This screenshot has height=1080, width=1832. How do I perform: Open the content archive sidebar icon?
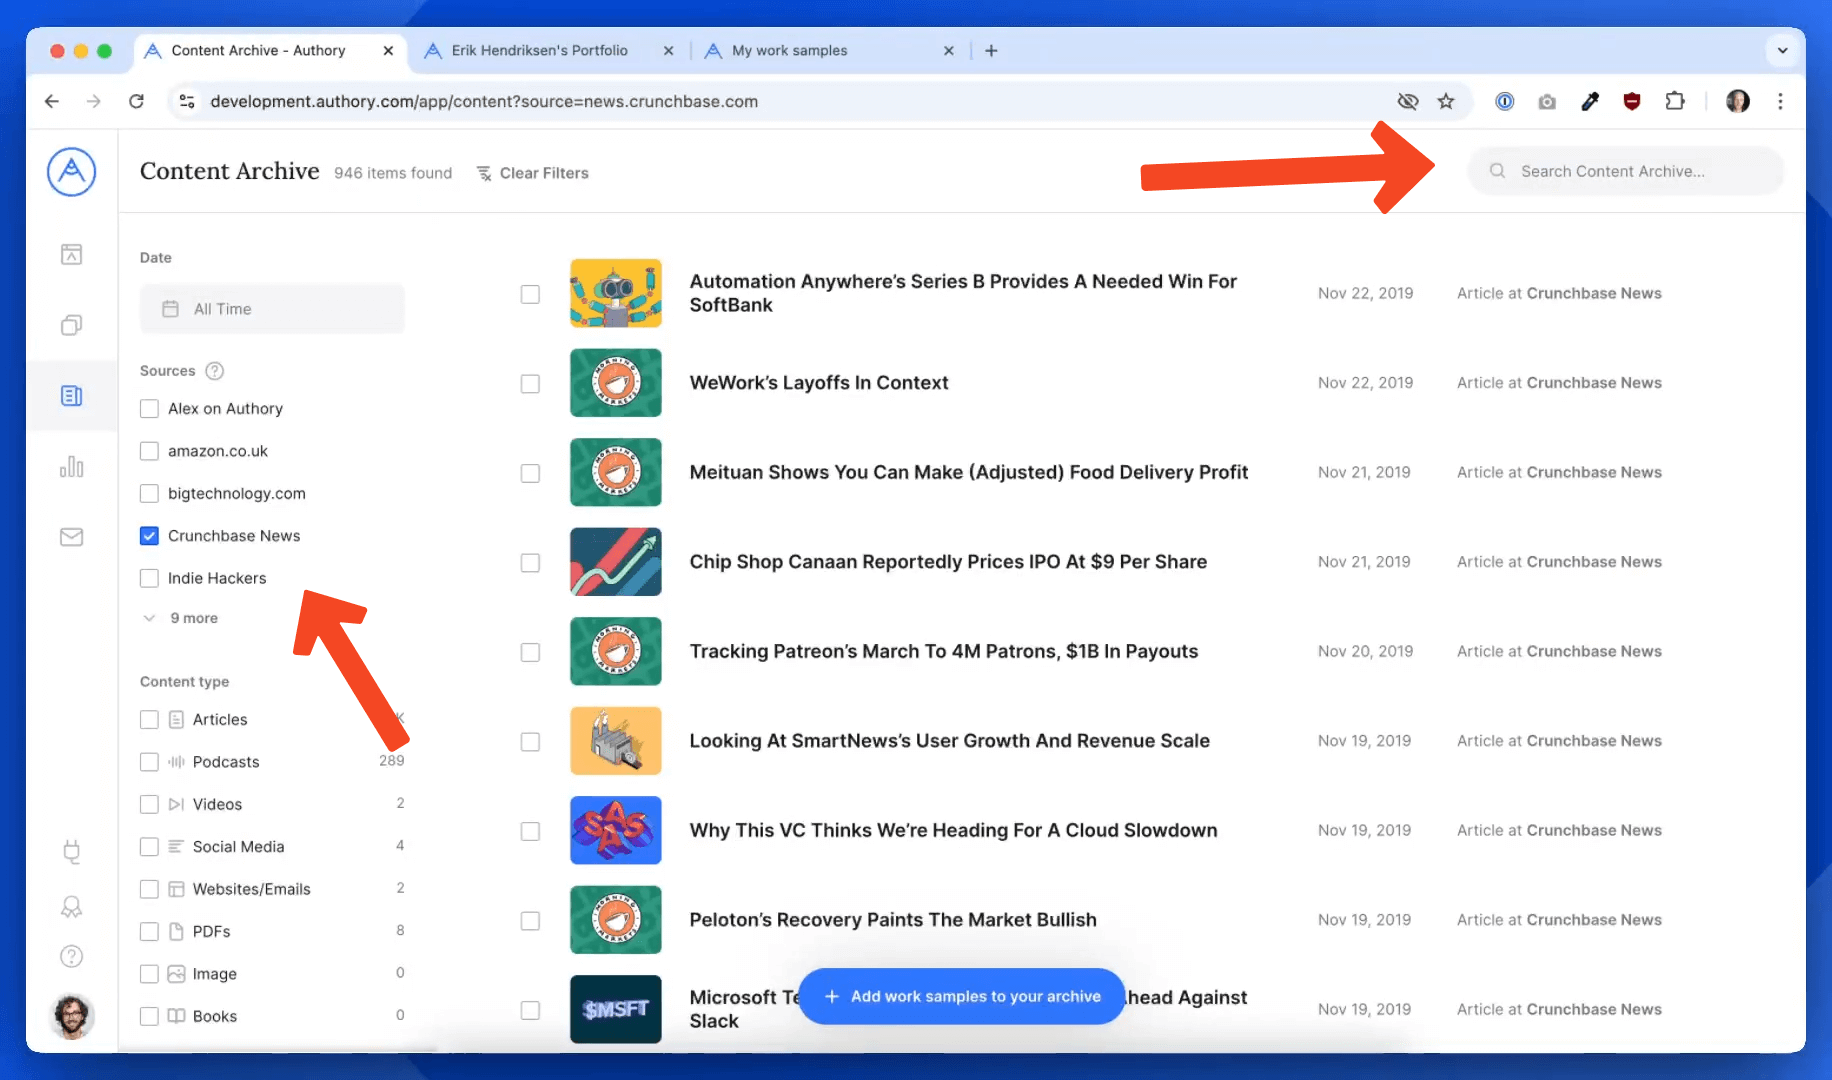pyautogui.click(x=71, y=396)
